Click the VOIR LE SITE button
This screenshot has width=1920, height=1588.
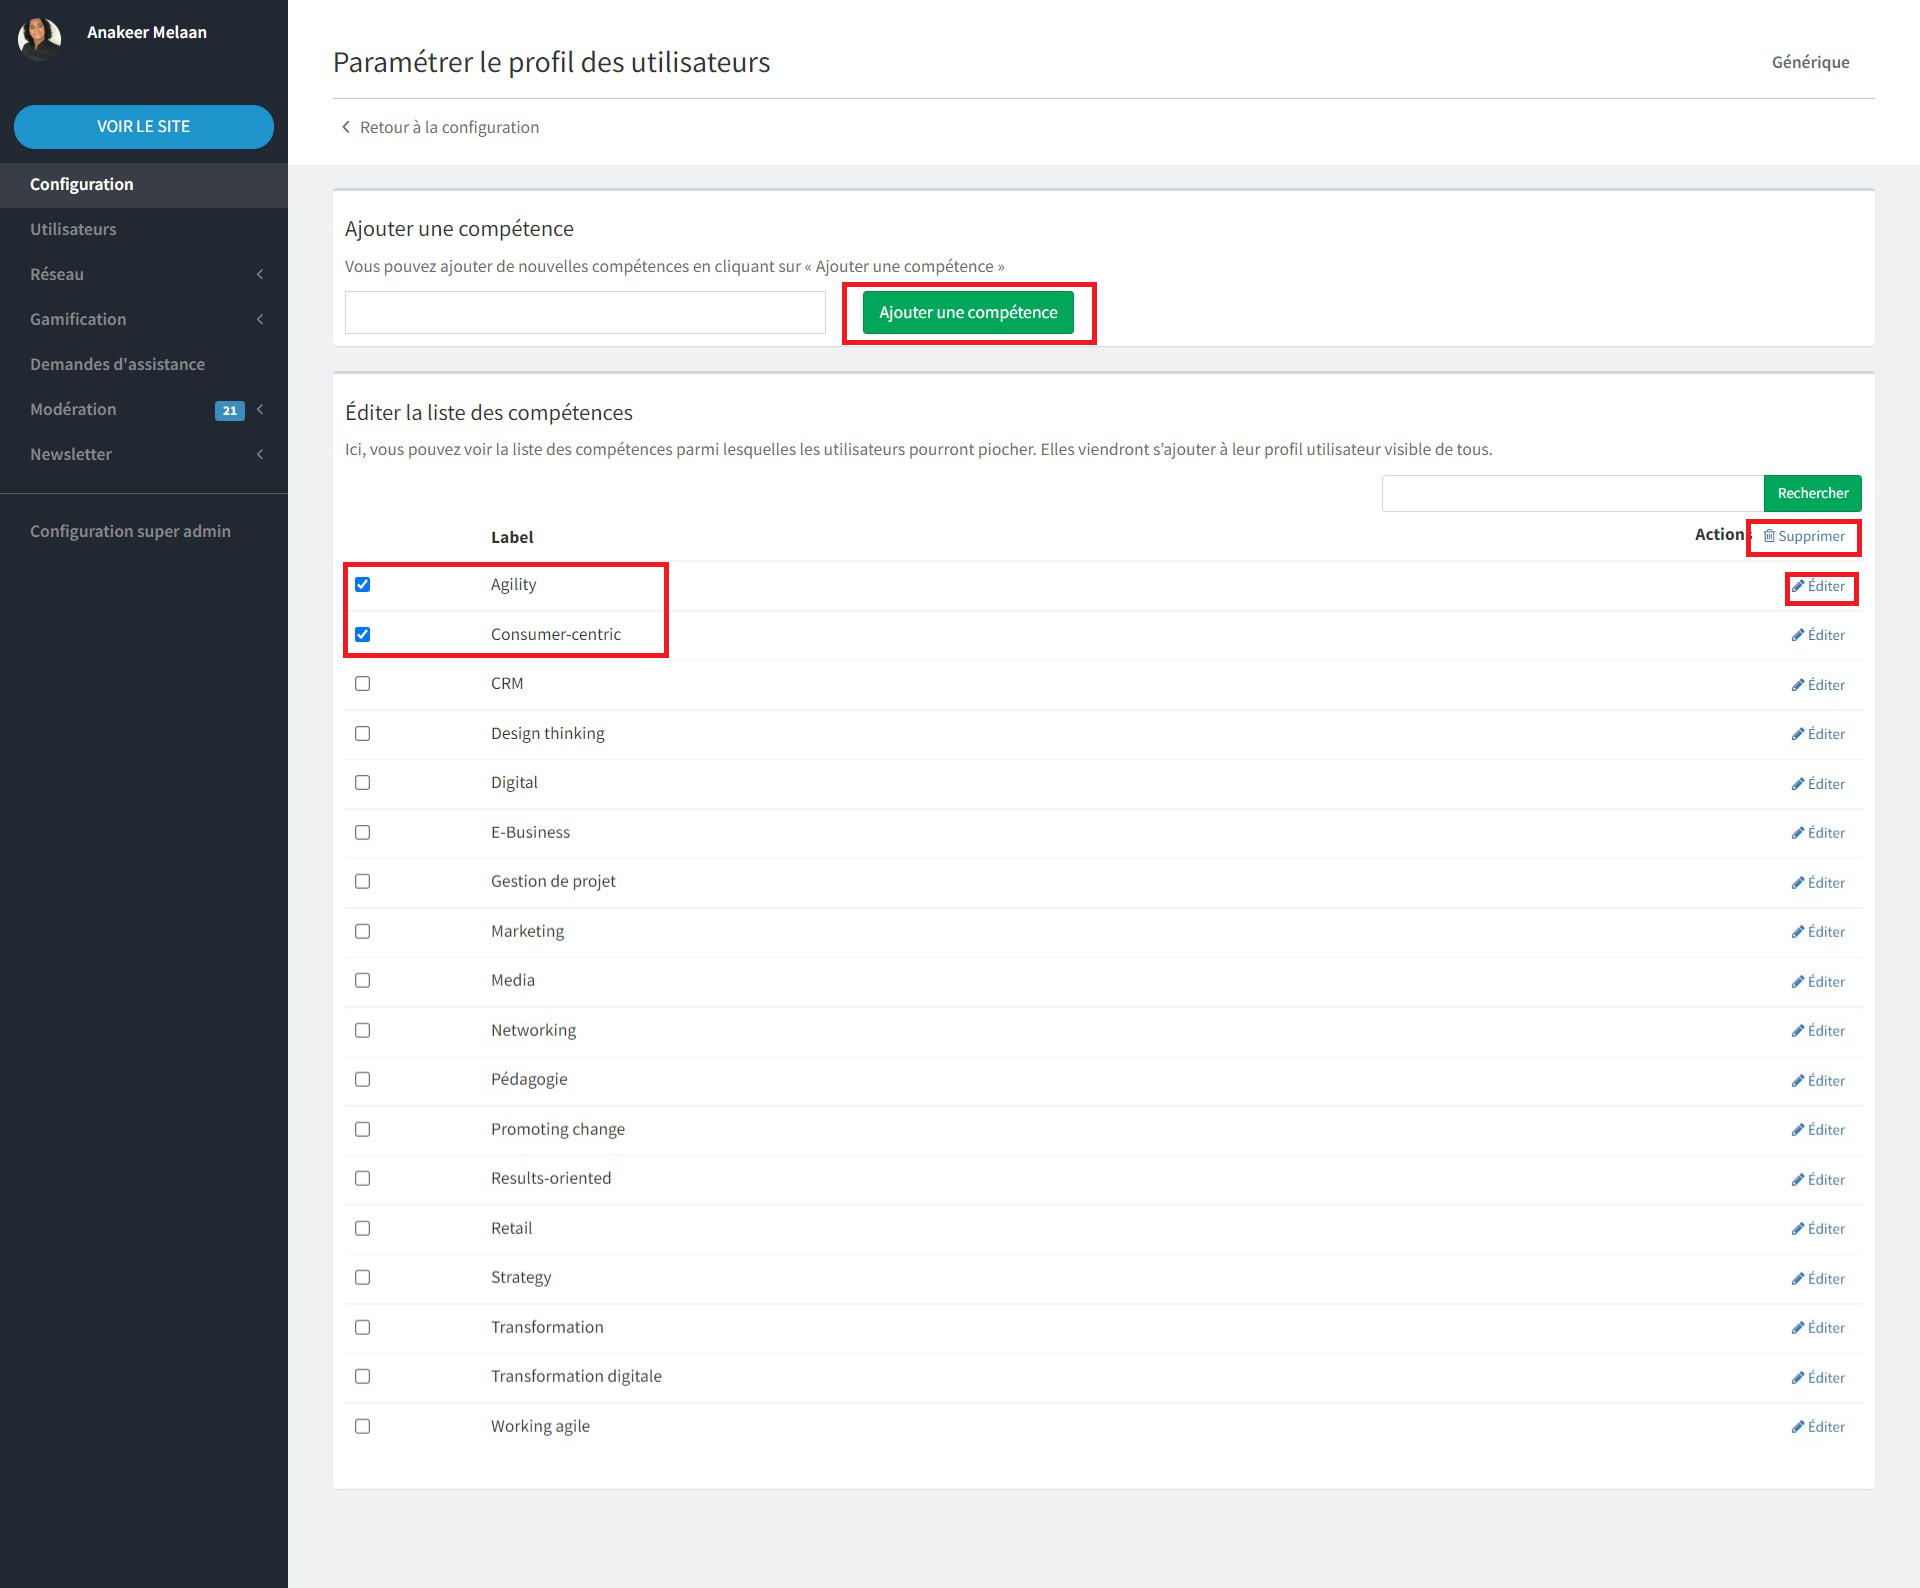coord(143,126)
